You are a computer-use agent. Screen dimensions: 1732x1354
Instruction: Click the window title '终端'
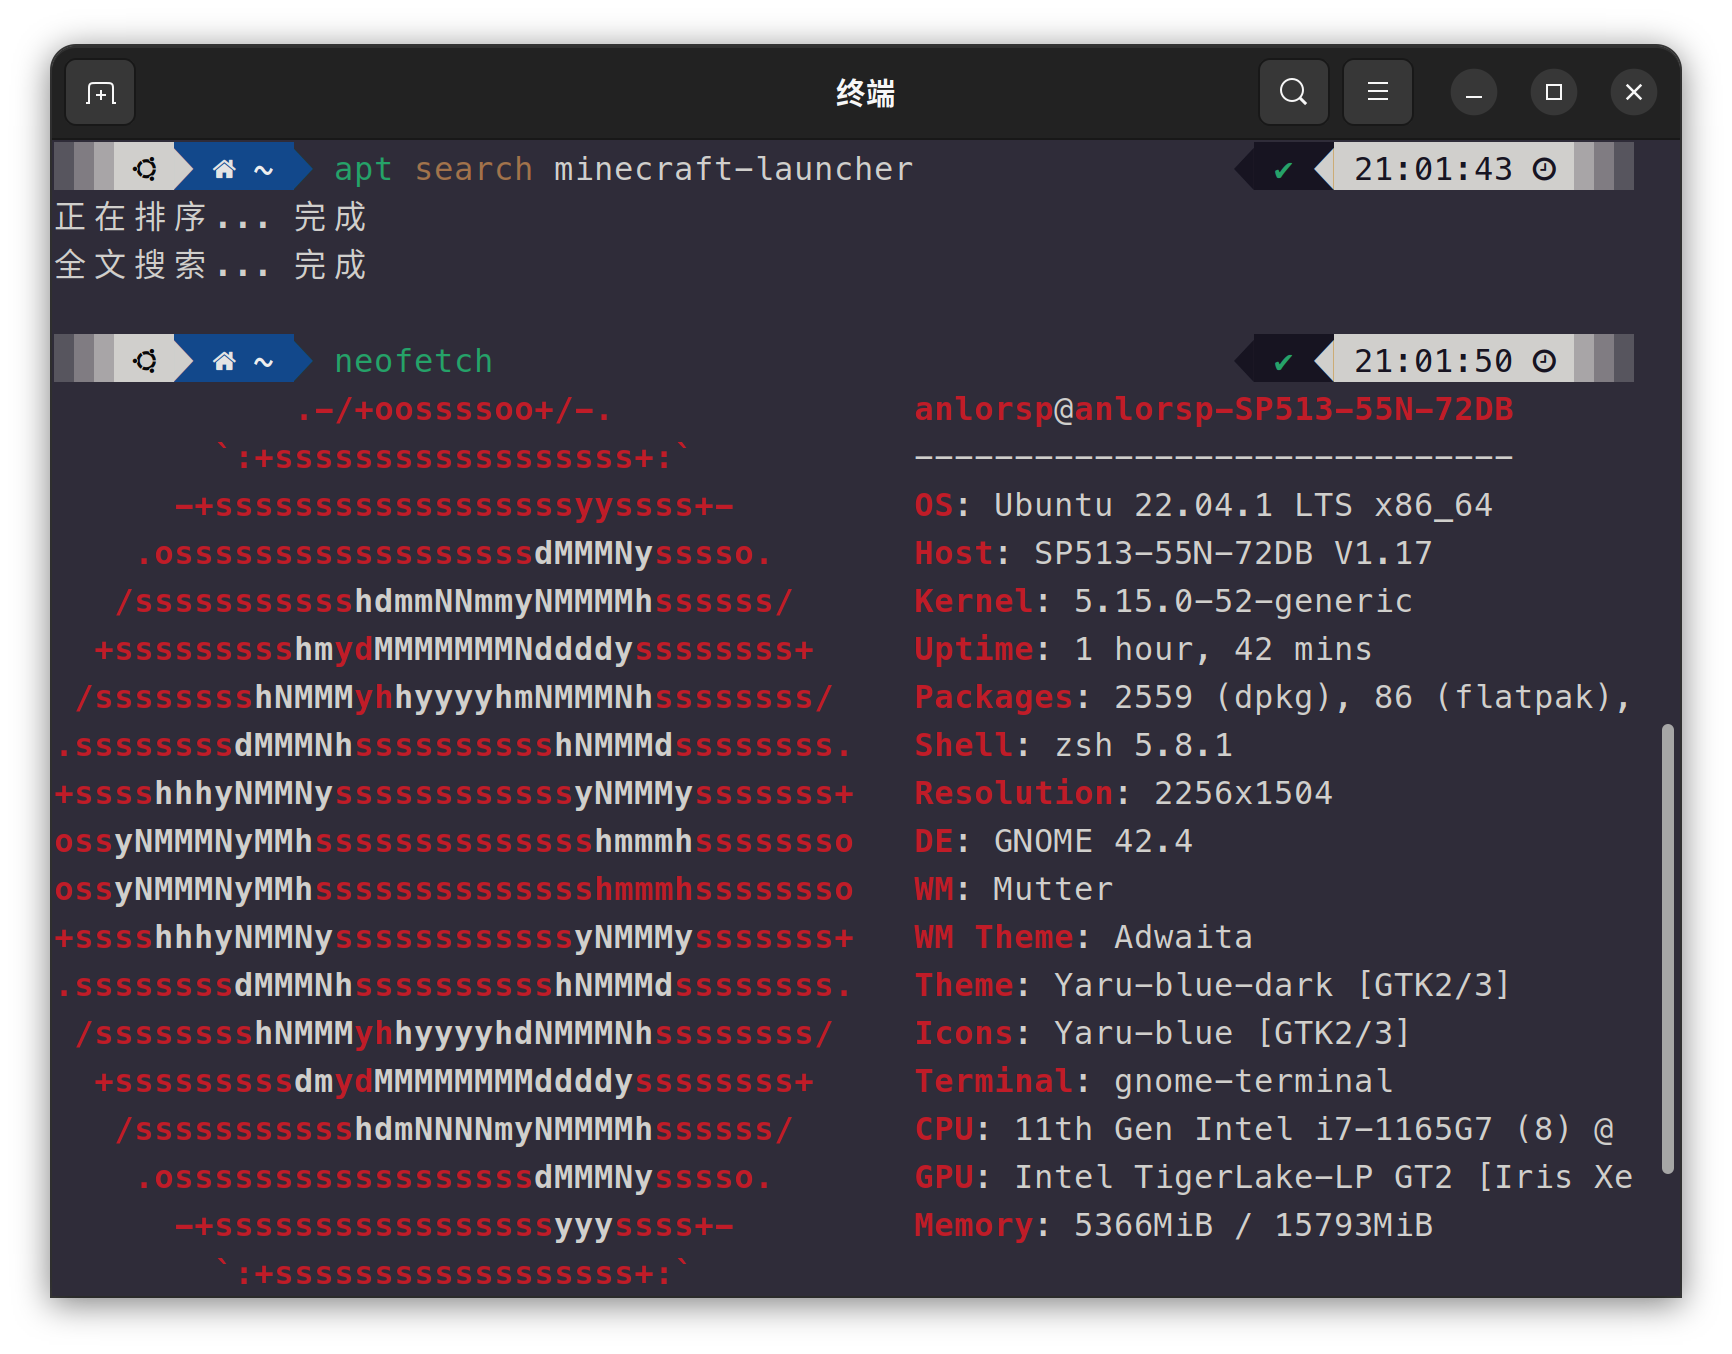pyautogui.click(x=866, y=93)
